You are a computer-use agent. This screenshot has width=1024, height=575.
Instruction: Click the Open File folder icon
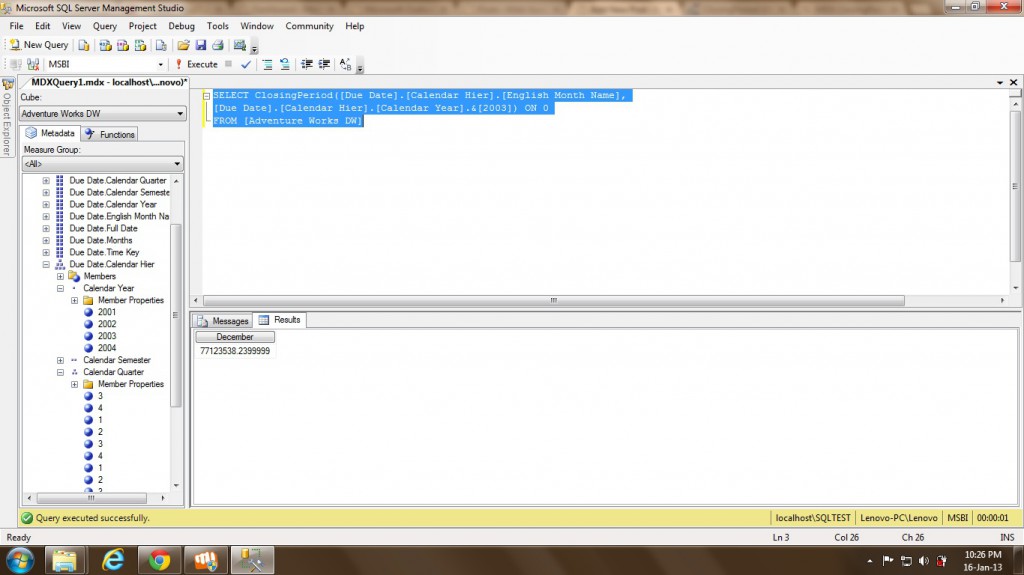click(x=183, y=45)
